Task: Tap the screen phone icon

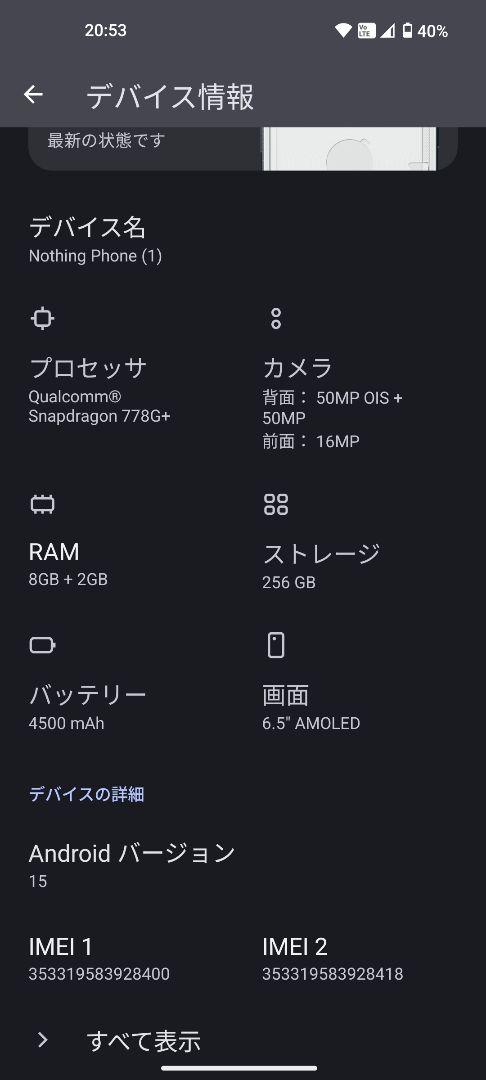Action: (x=276, y=645)
